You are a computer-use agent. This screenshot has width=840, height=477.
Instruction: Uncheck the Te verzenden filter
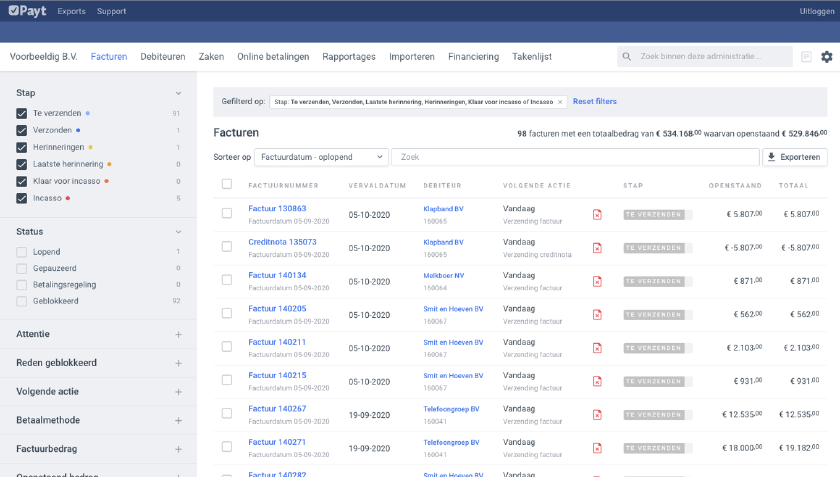pyautogui.click(x=21, y=113)
